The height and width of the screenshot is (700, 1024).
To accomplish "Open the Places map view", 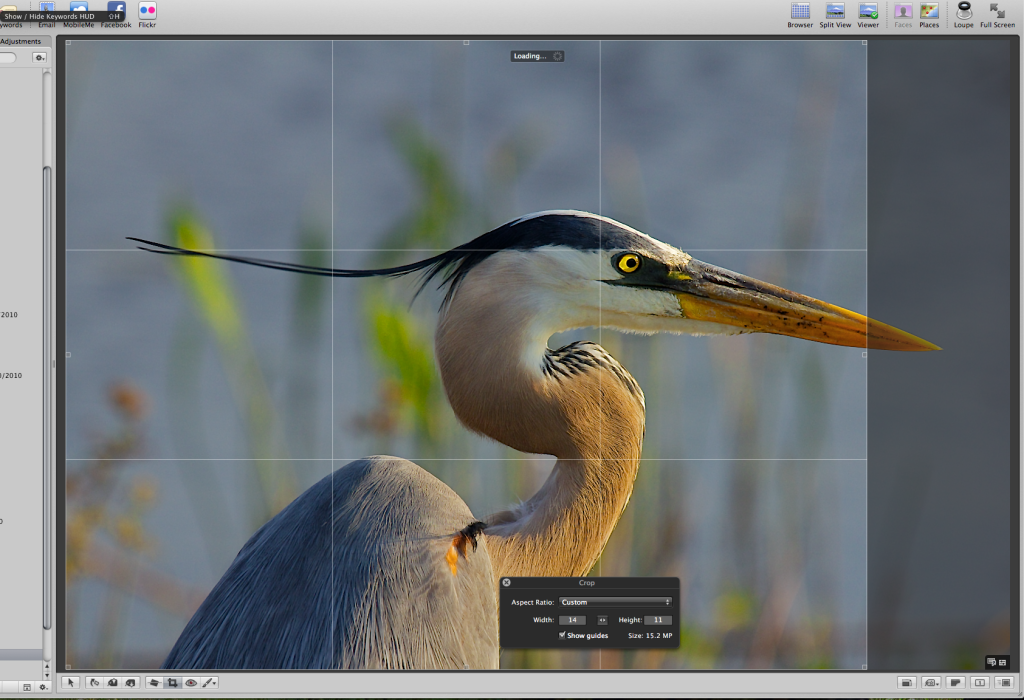I will (x=929, y=12).
